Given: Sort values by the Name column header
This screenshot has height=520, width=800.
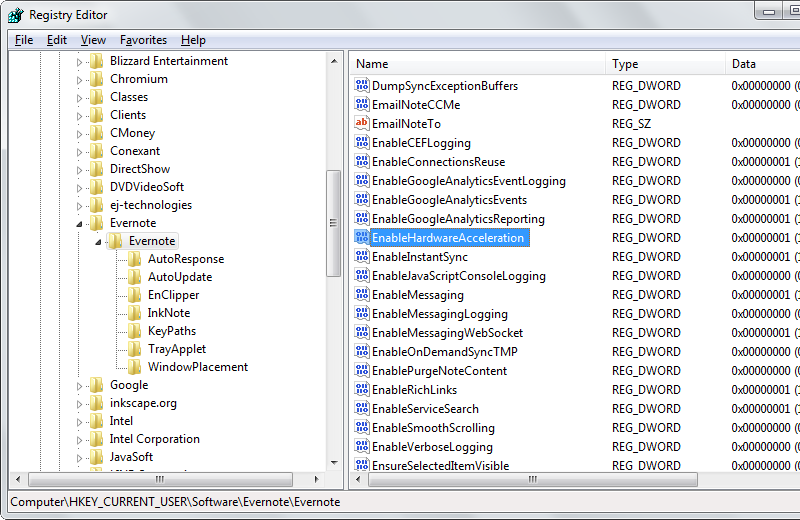Looking at the screenshot, I should click(x=478, y=64).
